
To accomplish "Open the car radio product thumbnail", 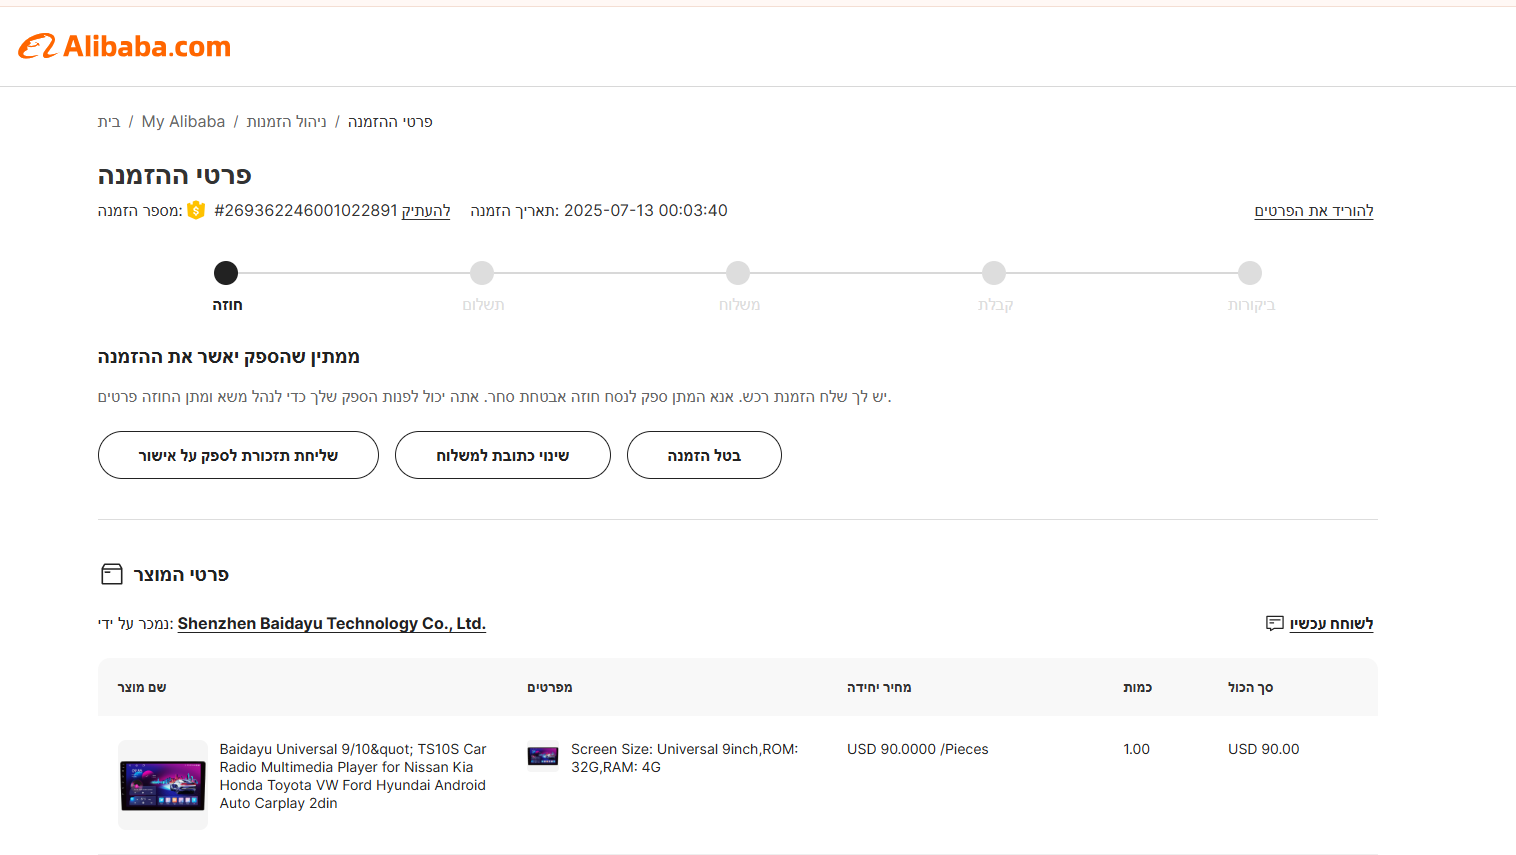I will tap(163, 785).
